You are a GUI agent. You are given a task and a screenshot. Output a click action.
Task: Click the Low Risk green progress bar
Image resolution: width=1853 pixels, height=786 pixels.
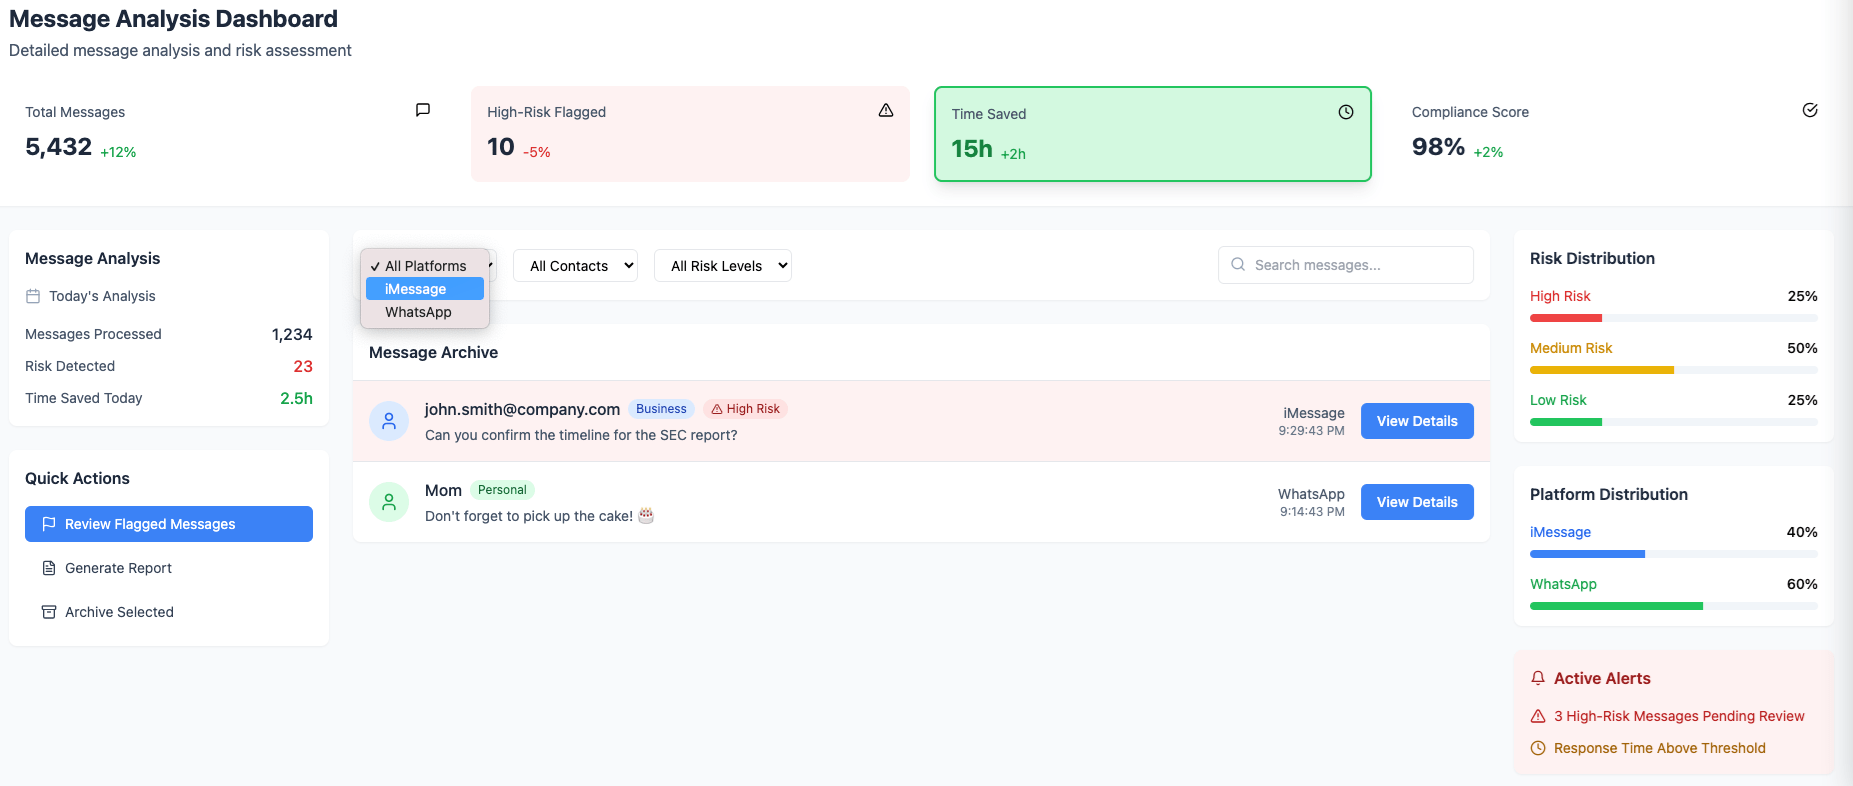[1566, 422]
